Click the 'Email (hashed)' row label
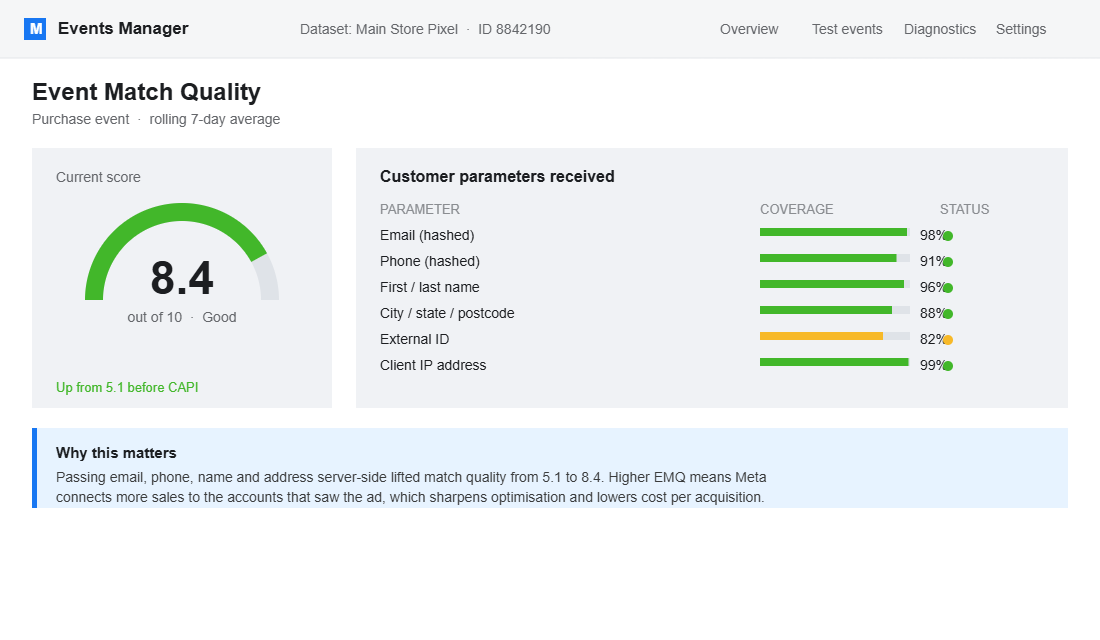The width and height of the screenshot is (1100, 640). [x=427, y=235]
